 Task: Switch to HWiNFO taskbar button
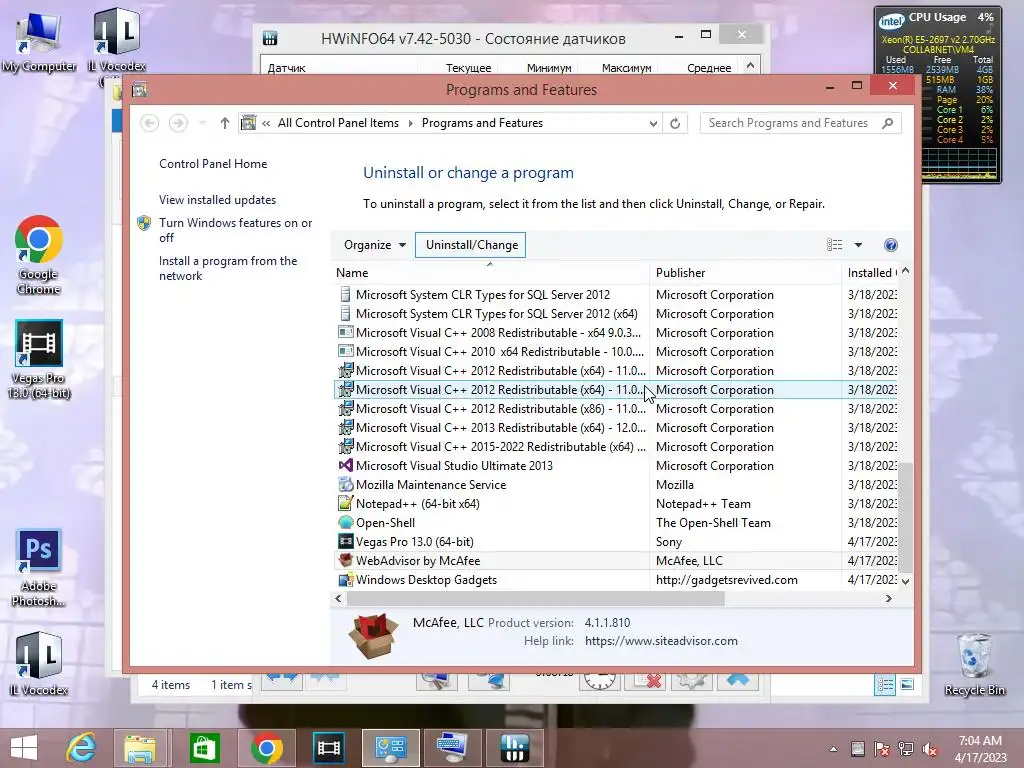(x=515, y=748)
